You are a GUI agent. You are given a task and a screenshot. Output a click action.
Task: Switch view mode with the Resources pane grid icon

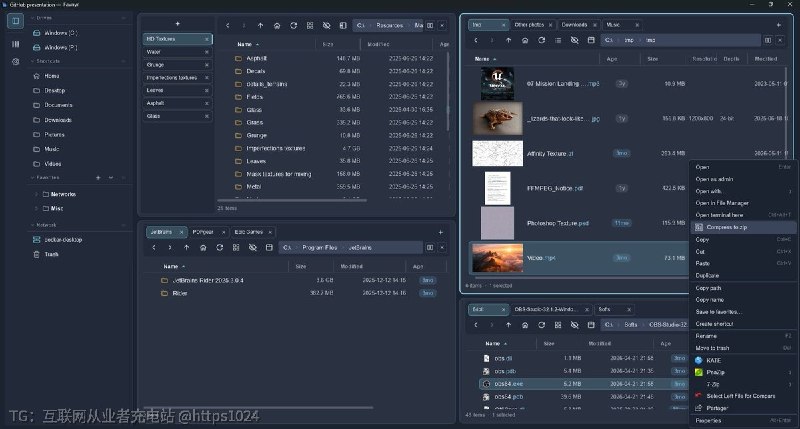310,26
